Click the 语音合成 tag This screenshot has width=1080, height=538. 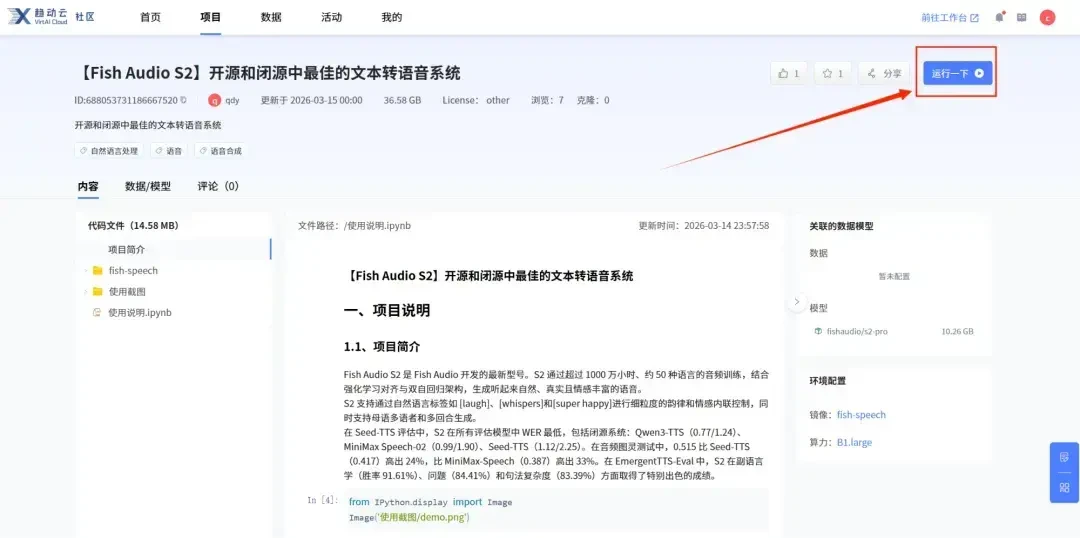click(x=220, y=151)
